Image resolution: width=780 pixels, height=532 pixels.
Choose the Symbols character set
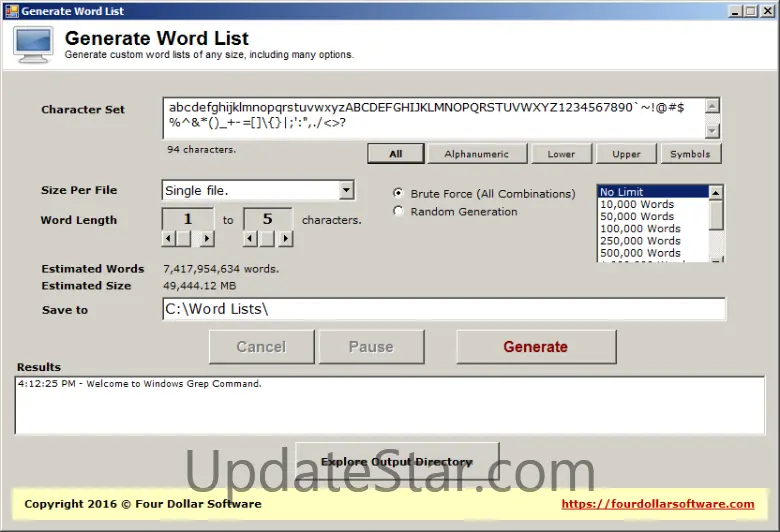point(690,154)
